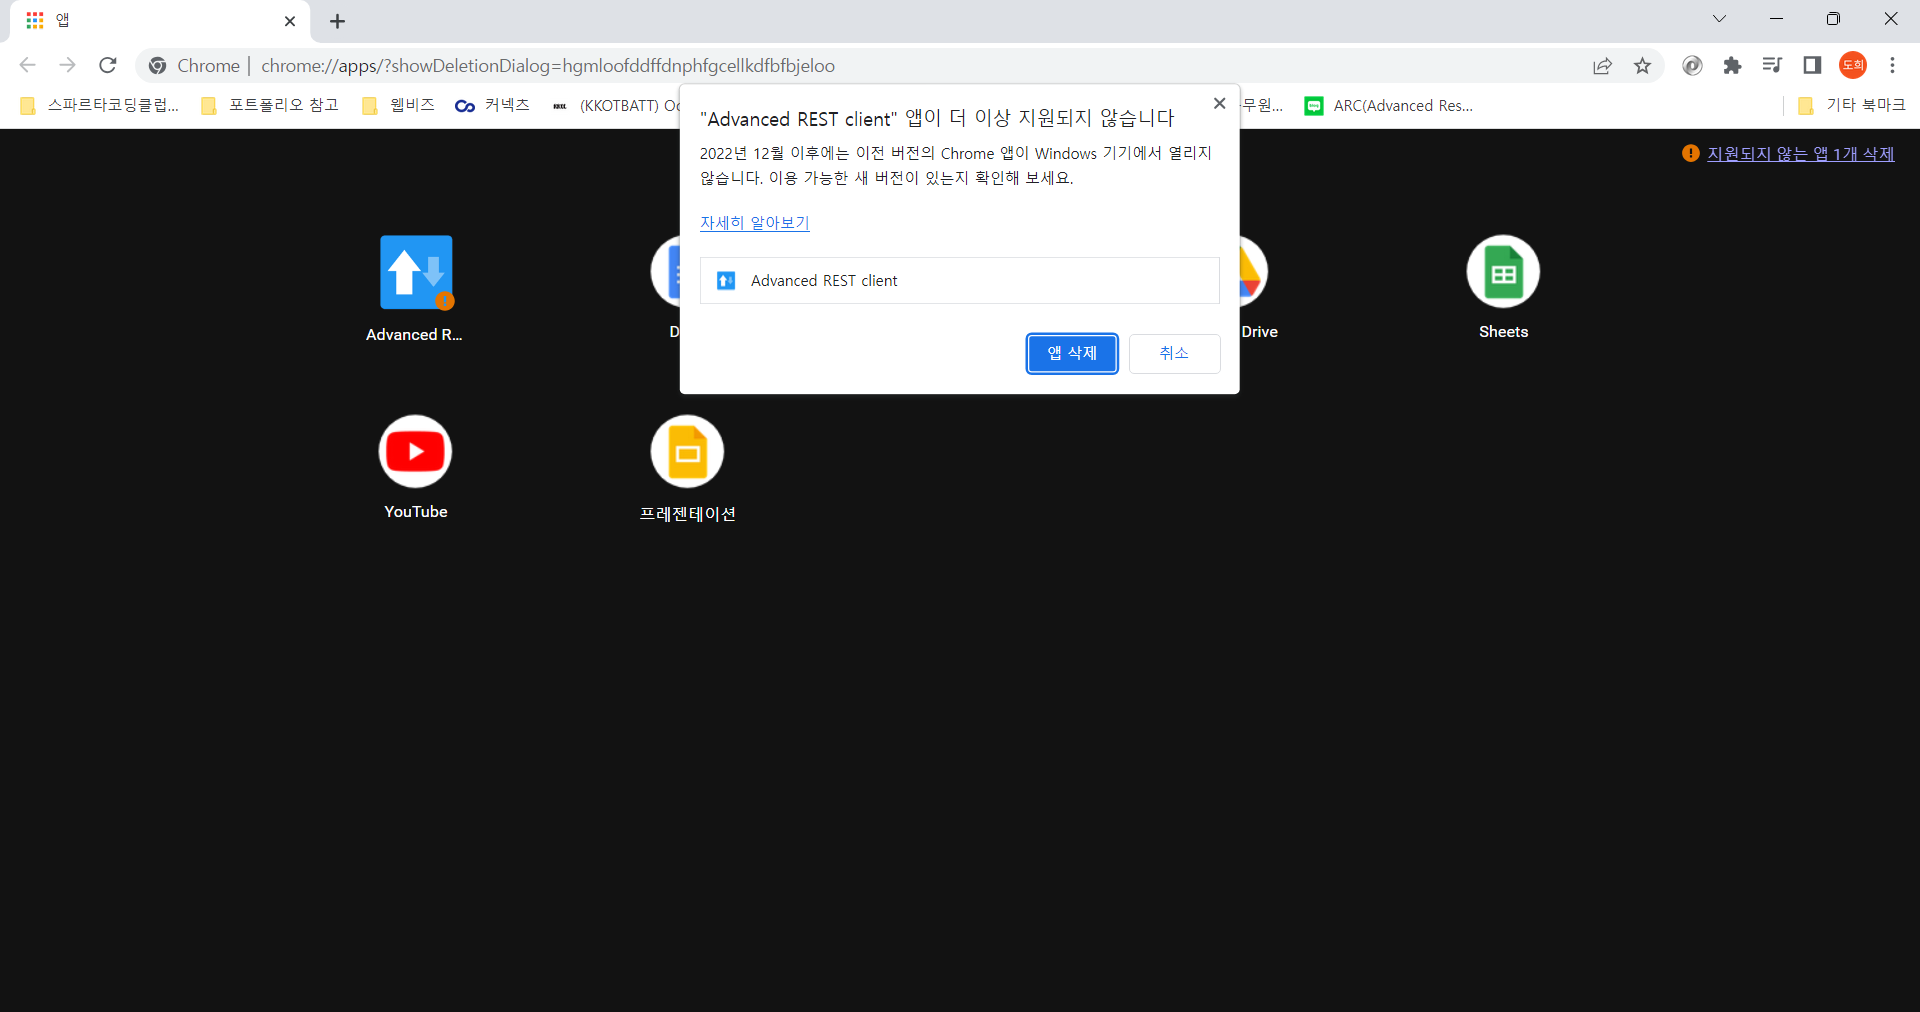Click the Sheets app label

tap(1503, 332)
